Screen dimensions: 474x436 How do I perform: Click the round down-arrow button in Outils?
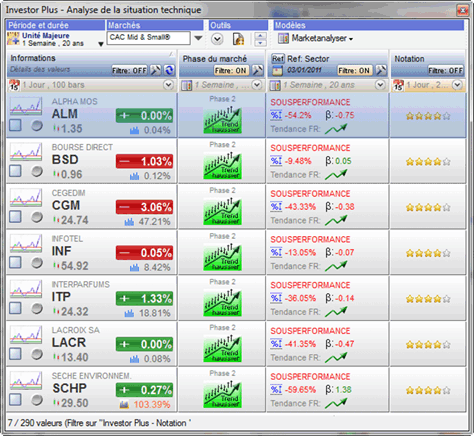(217, 39)
